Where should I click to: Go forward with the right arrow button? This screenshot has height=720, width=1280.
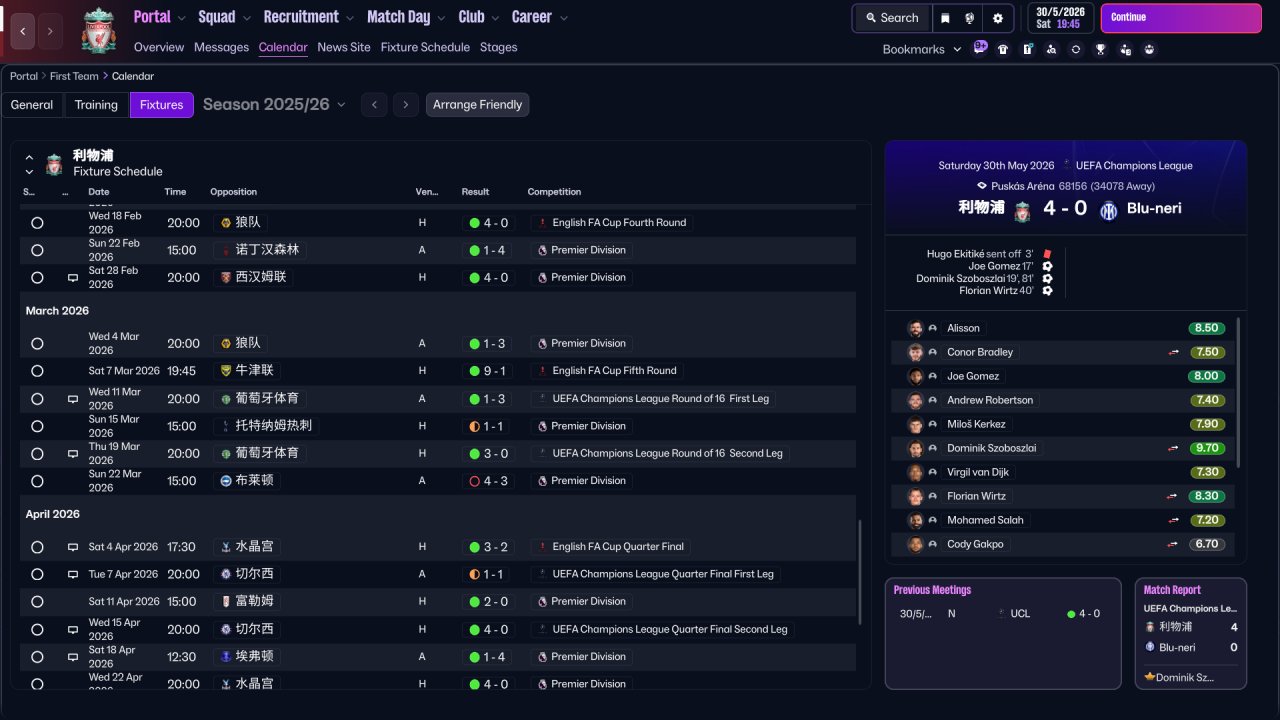coord(50,31)
